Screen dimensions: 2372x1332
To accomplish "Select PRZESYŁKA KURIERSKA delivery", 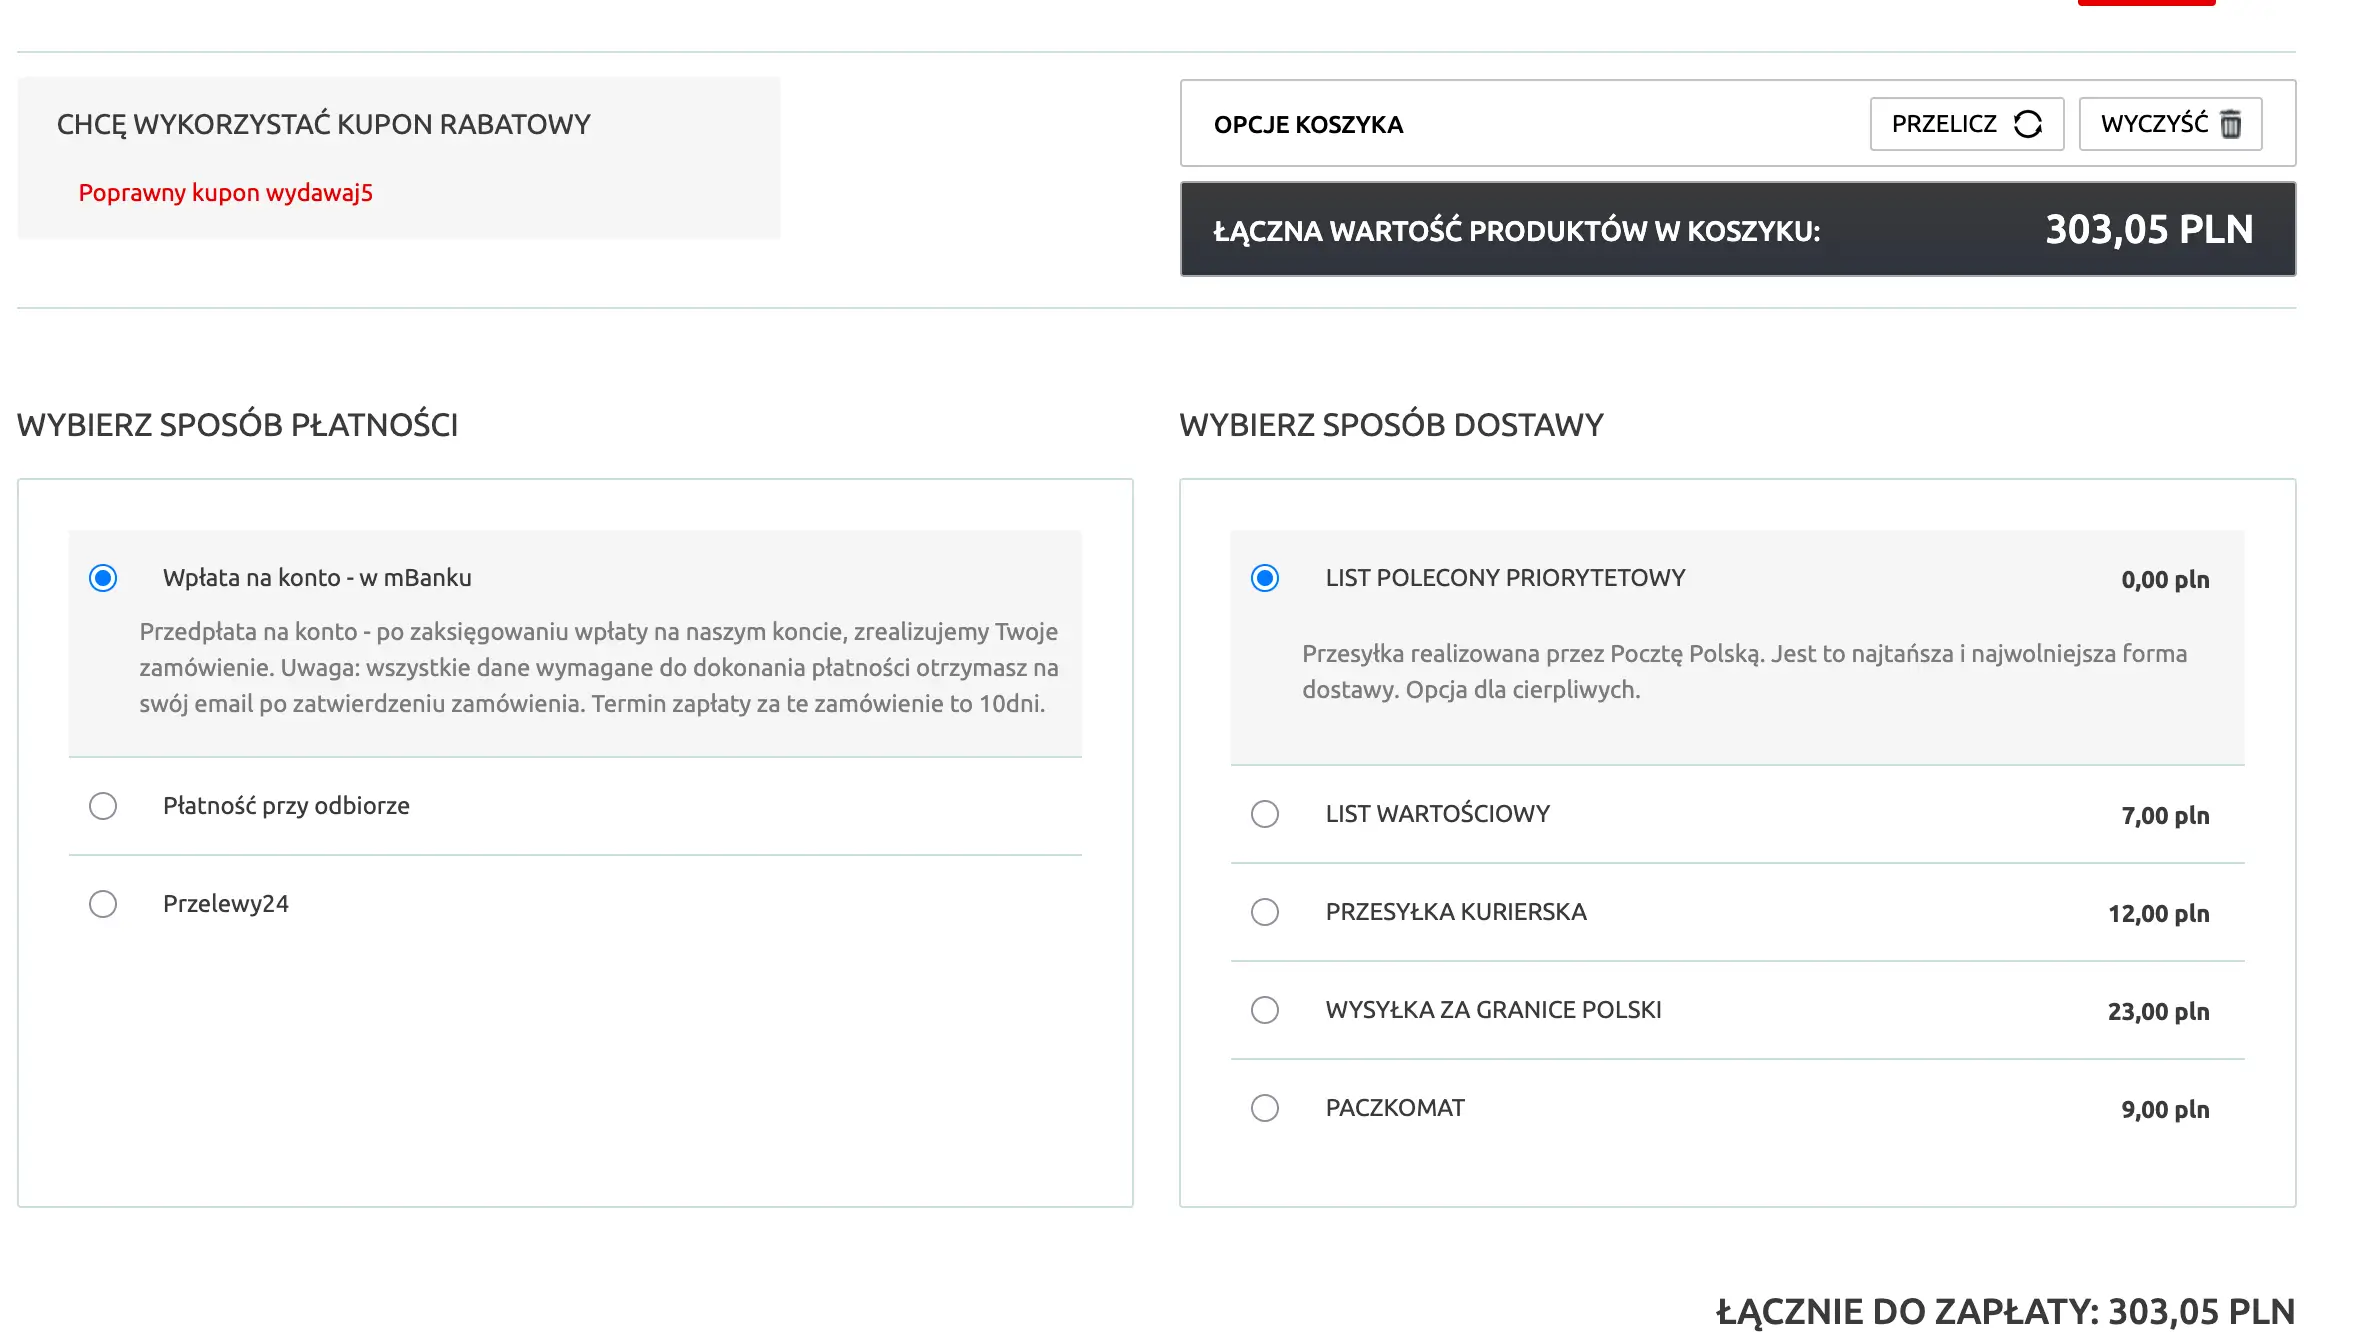I will [x=1265, y=912].
